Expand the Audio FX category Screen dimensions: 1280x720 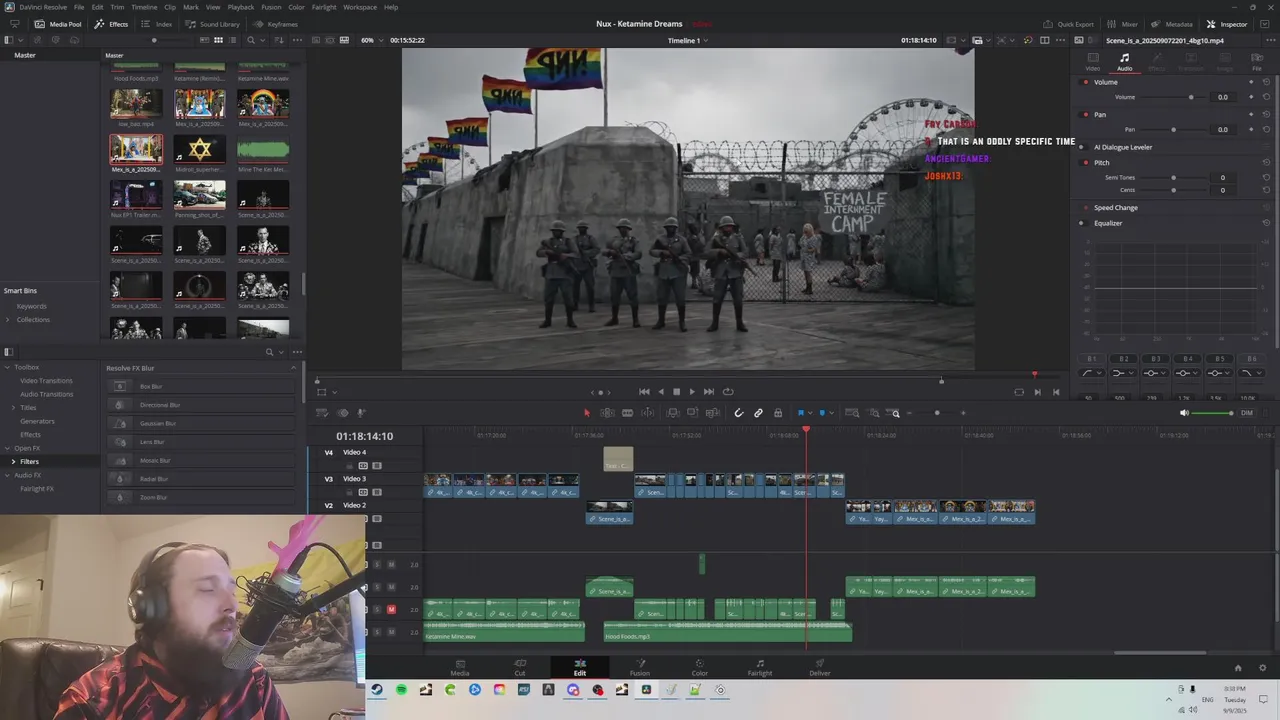coord(8,475)
